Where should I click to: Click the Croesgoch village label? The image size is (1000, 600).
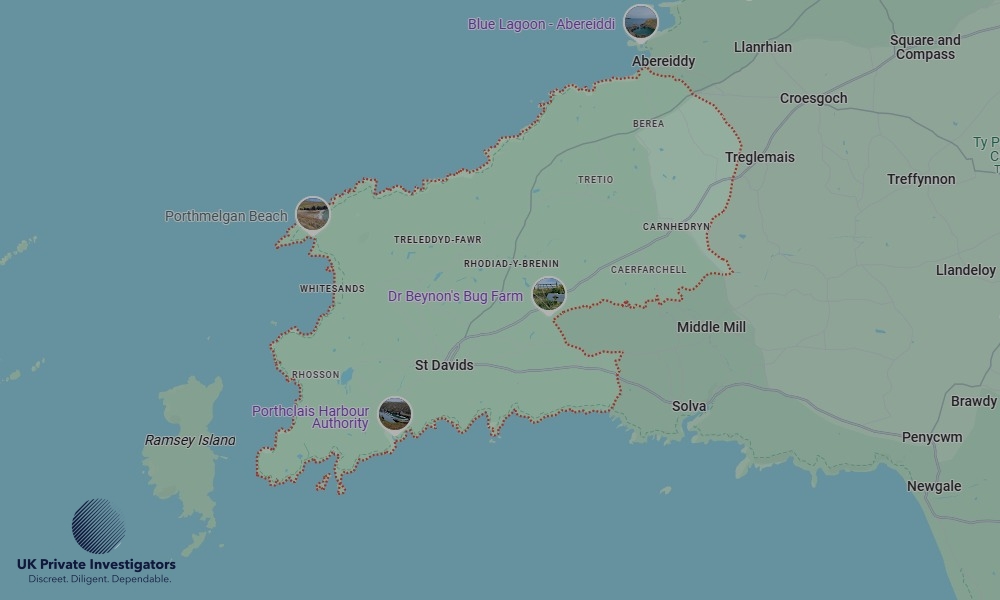point(814,98)
